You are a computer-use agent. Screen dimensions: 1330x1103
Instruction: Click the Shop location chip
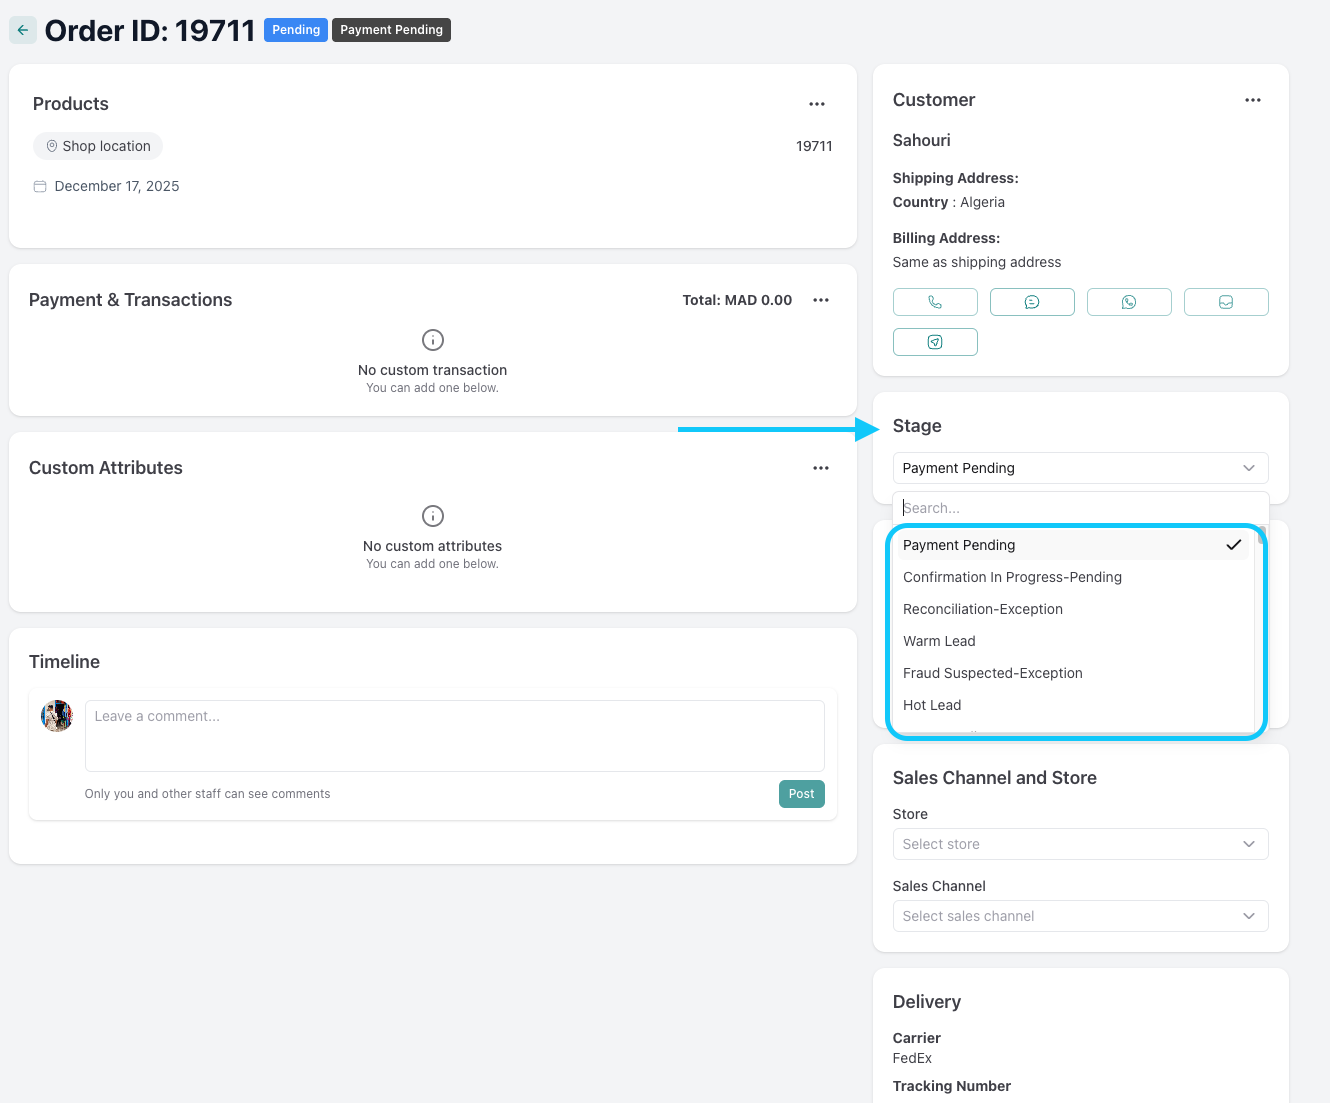point(98,146)
